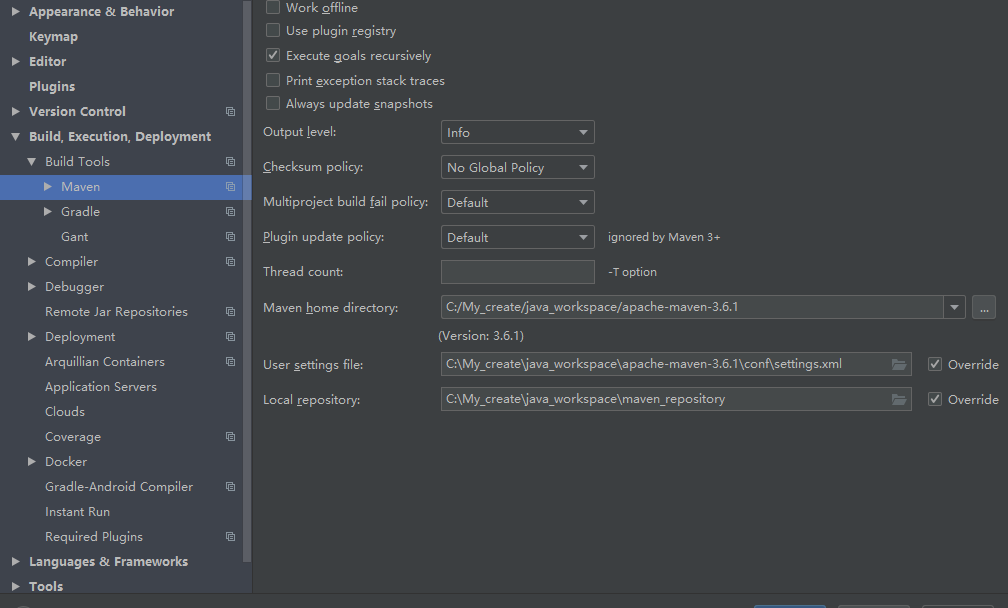Open Checksum policy dropdown
This screenshot has height=608, width=1008.
click(x=518, y=167)
